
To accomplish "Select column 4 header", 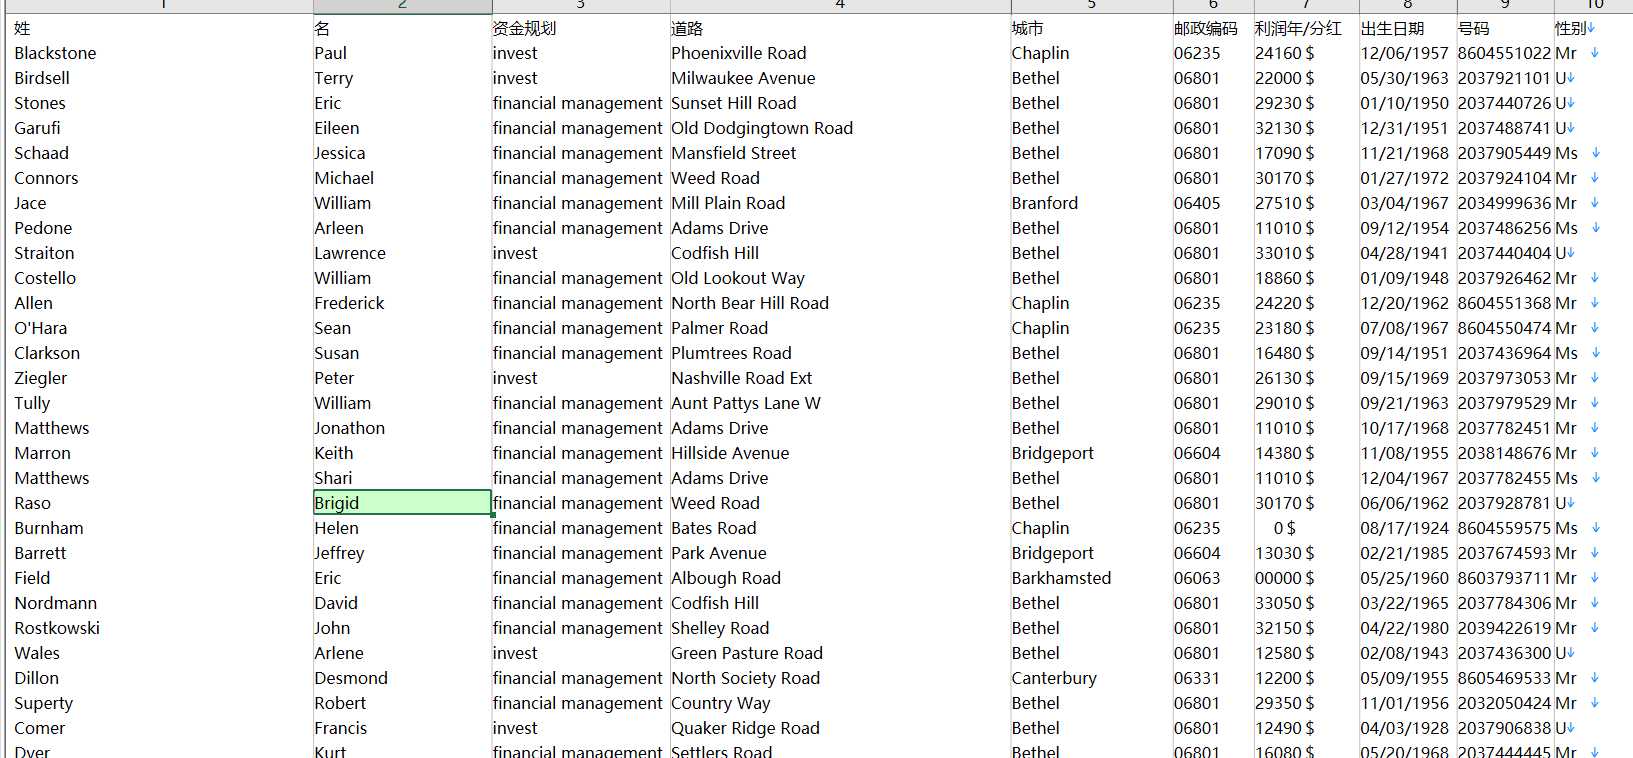I will tap(840, 6).
